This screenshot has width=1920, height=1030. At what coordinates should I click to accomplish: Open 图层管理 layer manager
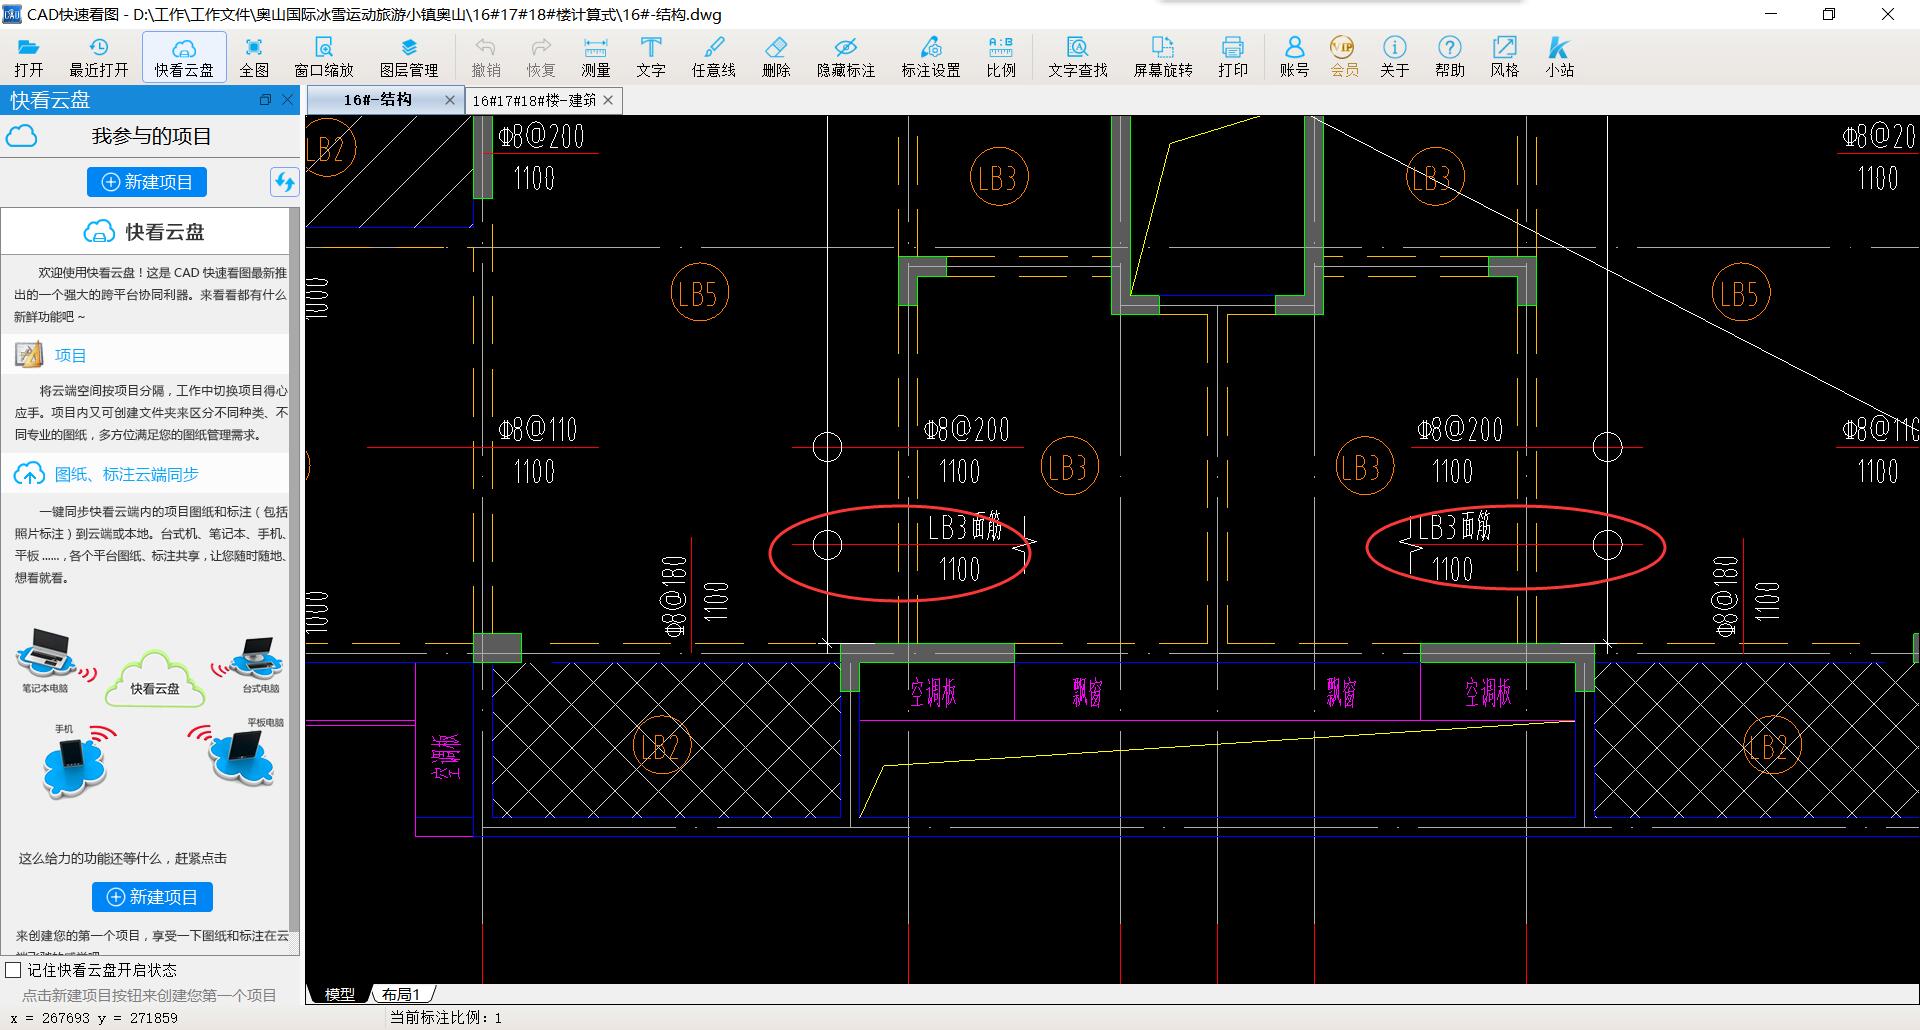409,57
